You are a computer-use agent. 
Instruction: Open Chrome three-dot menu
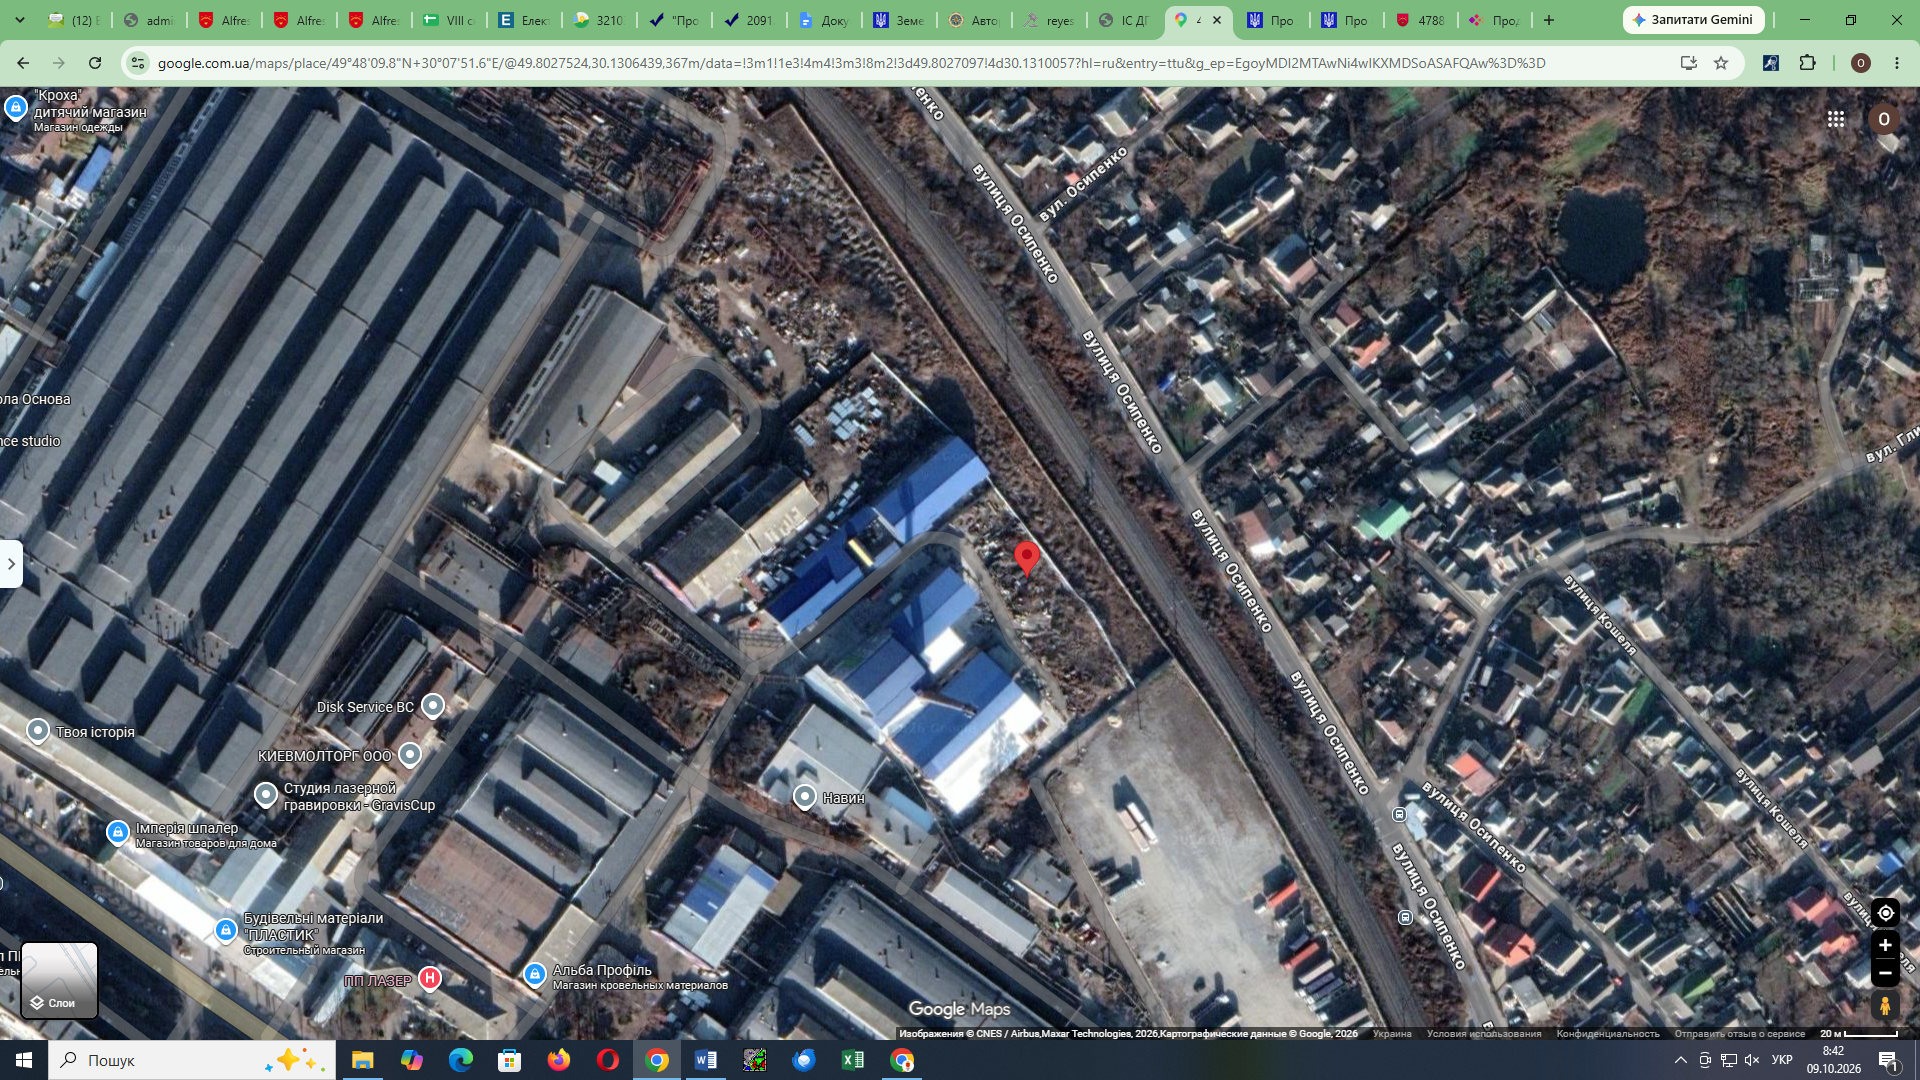point(1897,63)
